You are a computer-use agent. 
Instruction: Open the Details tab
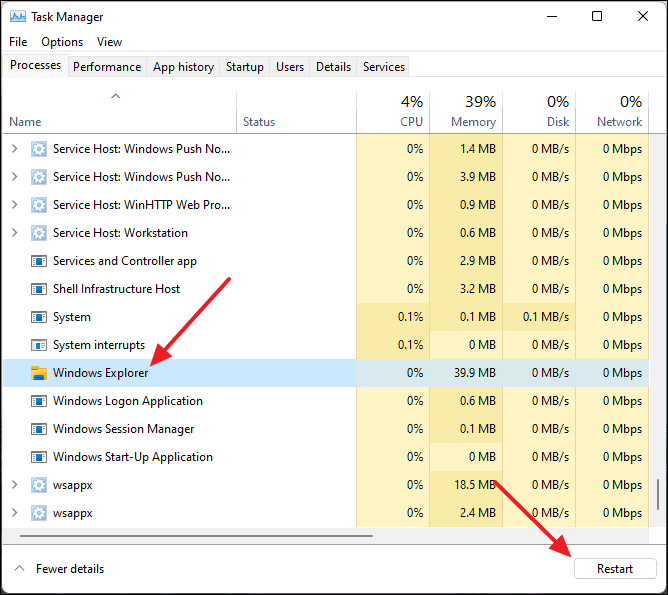[x=333, y=67]
